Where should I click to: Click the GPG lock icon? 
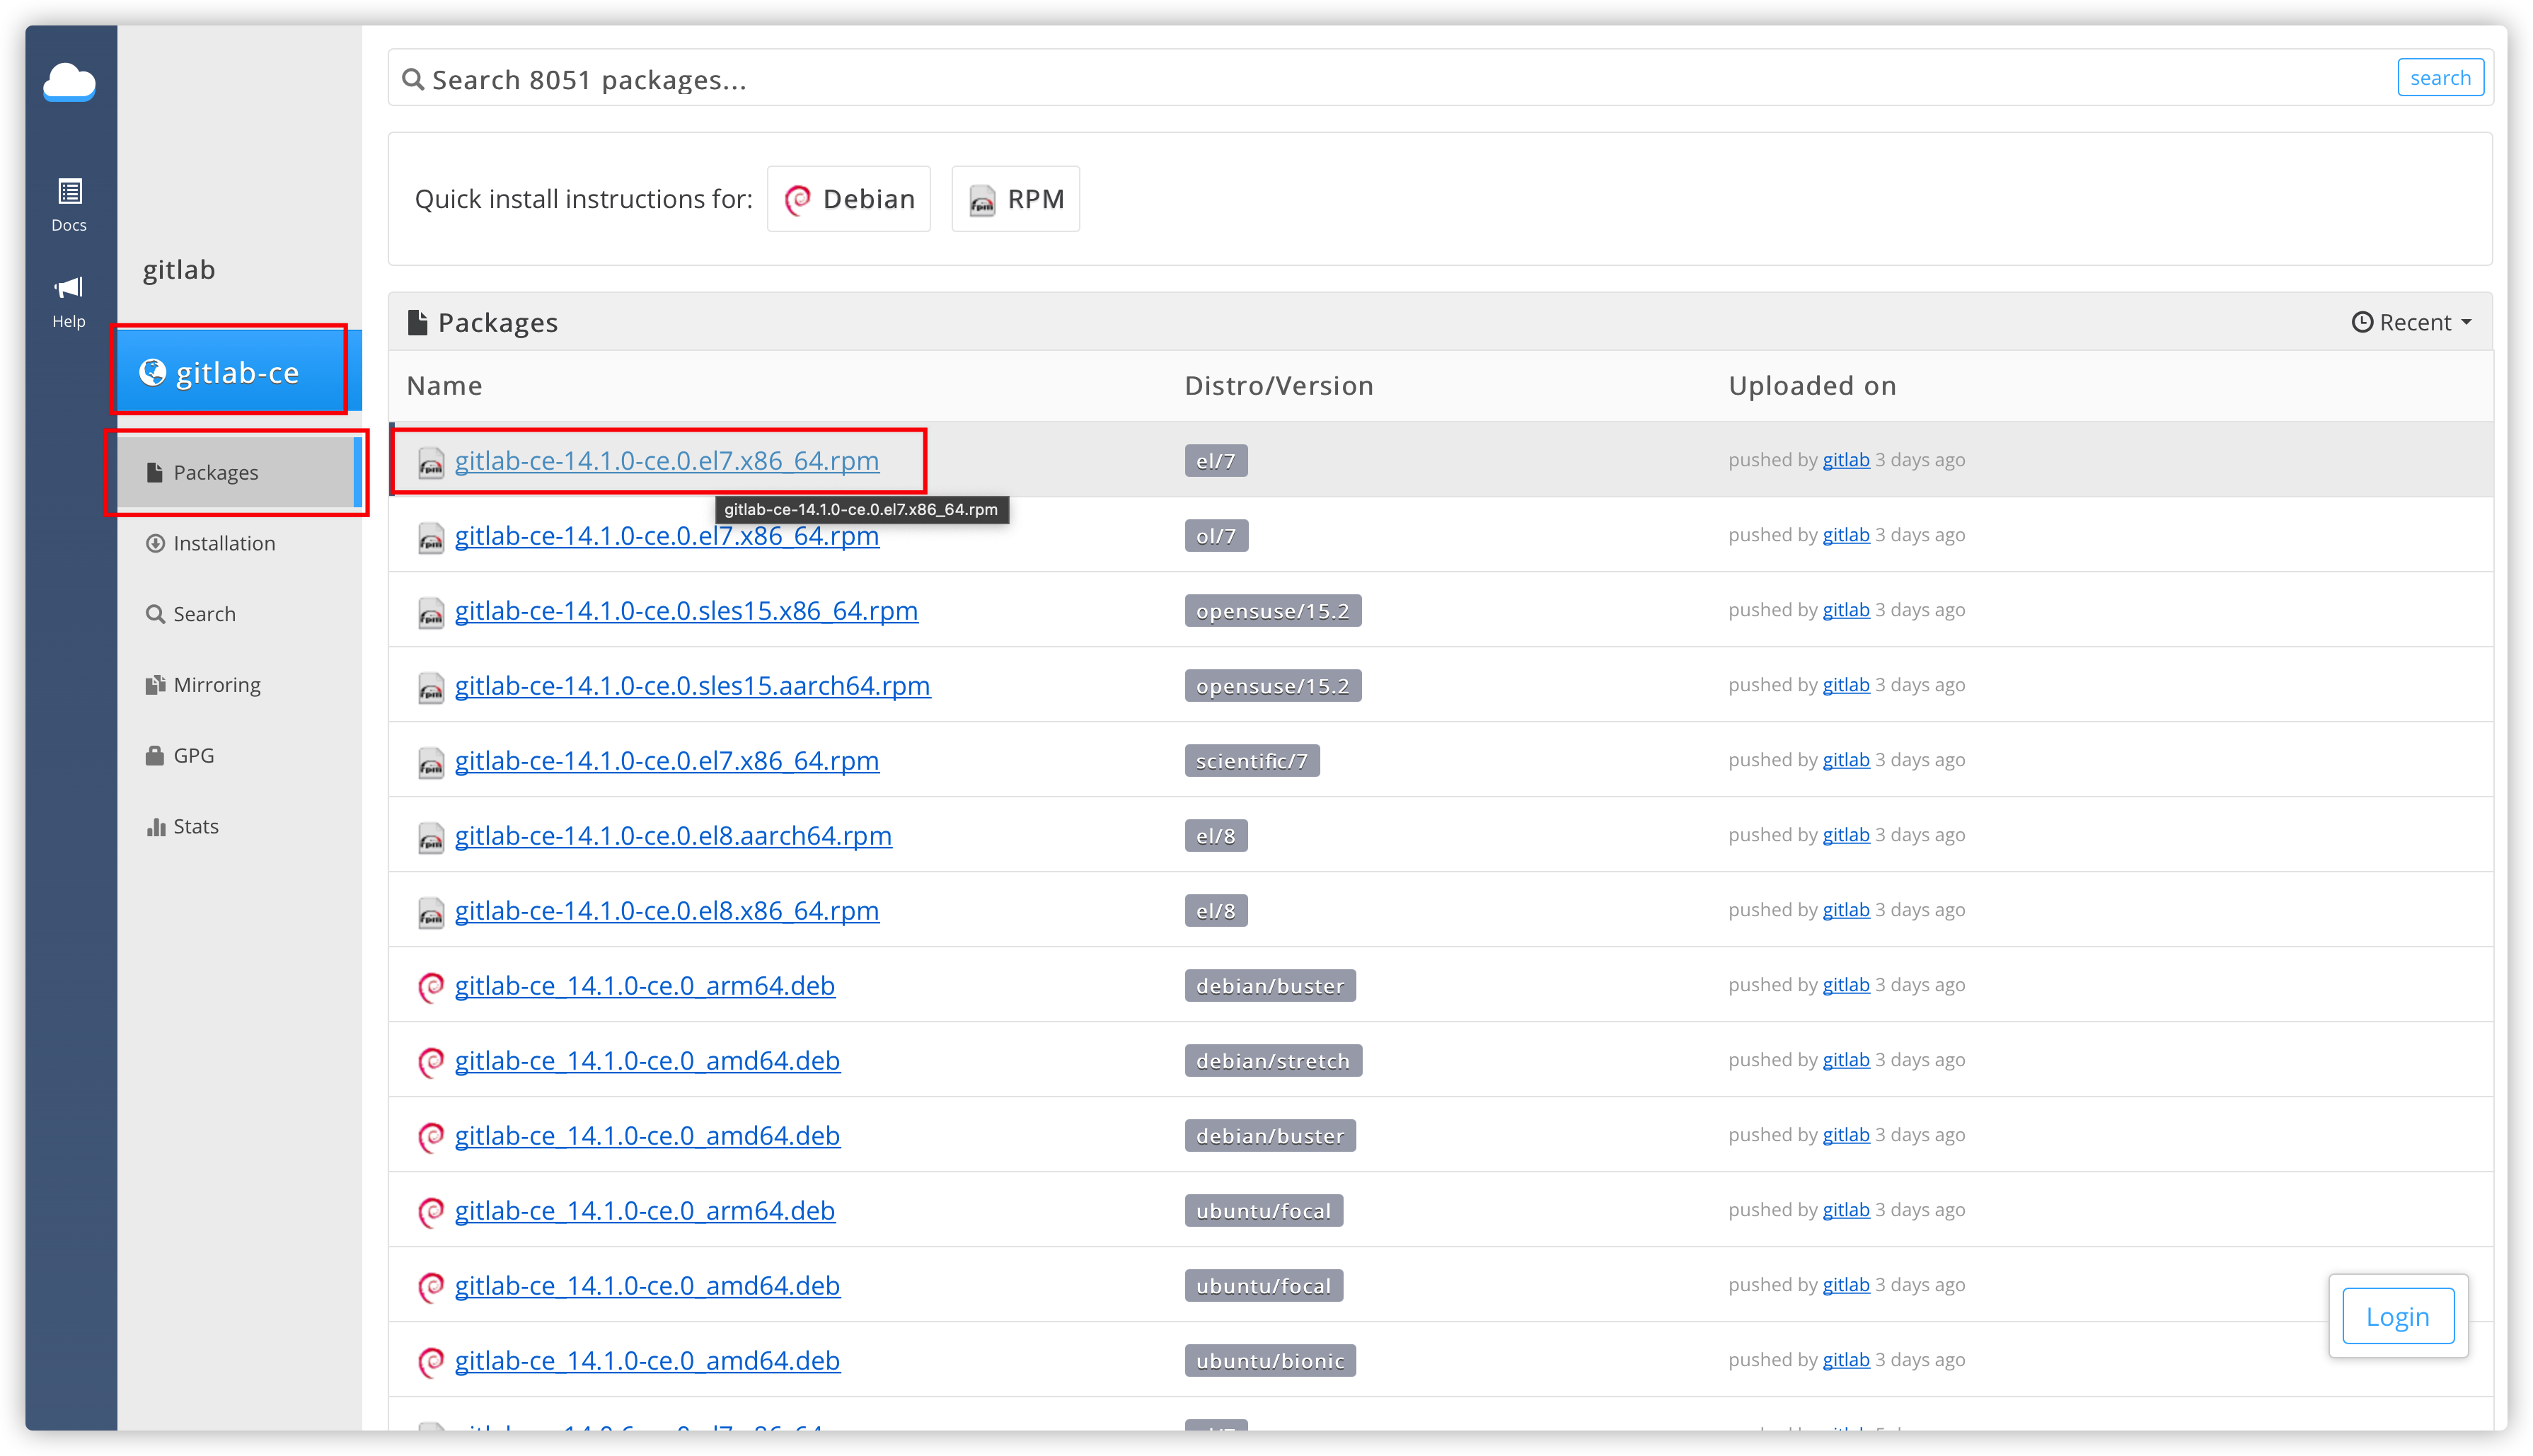(154, 755)
